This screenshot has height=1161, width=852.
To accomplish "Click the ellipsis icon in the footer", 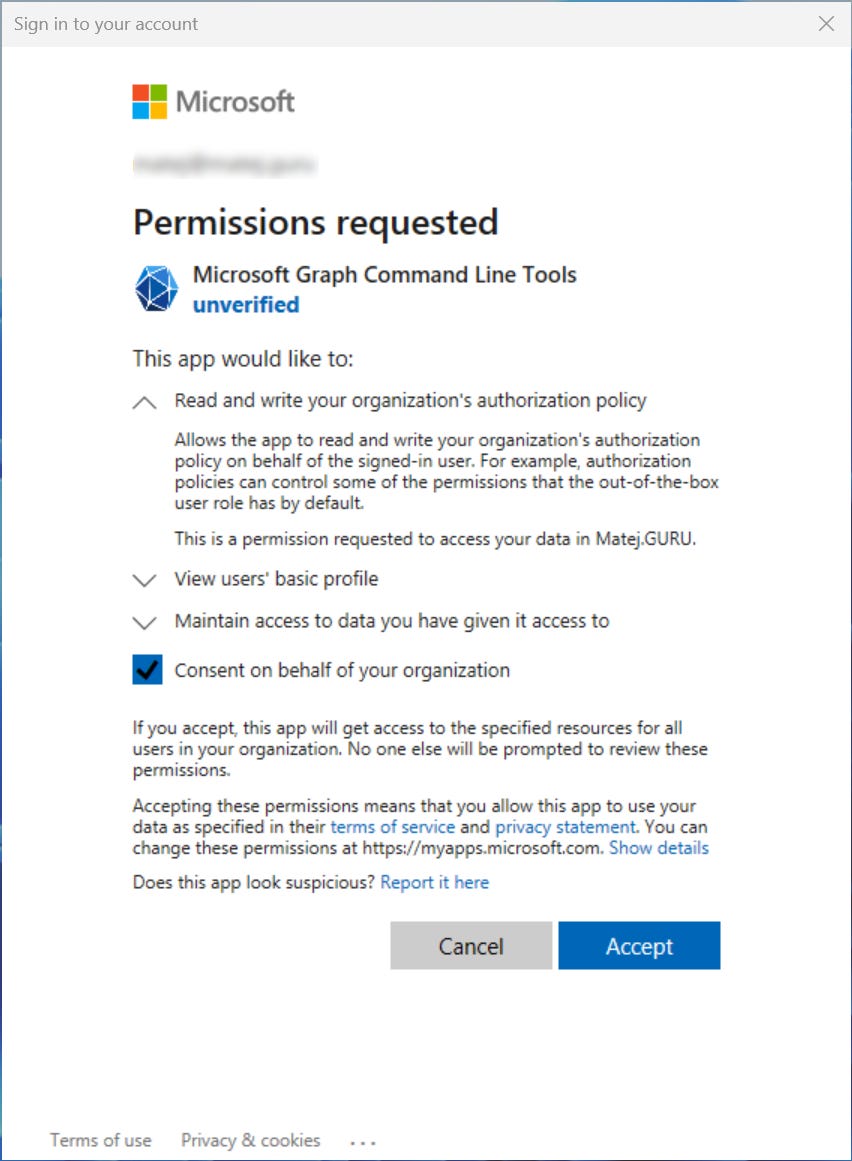I will 362,1140.
